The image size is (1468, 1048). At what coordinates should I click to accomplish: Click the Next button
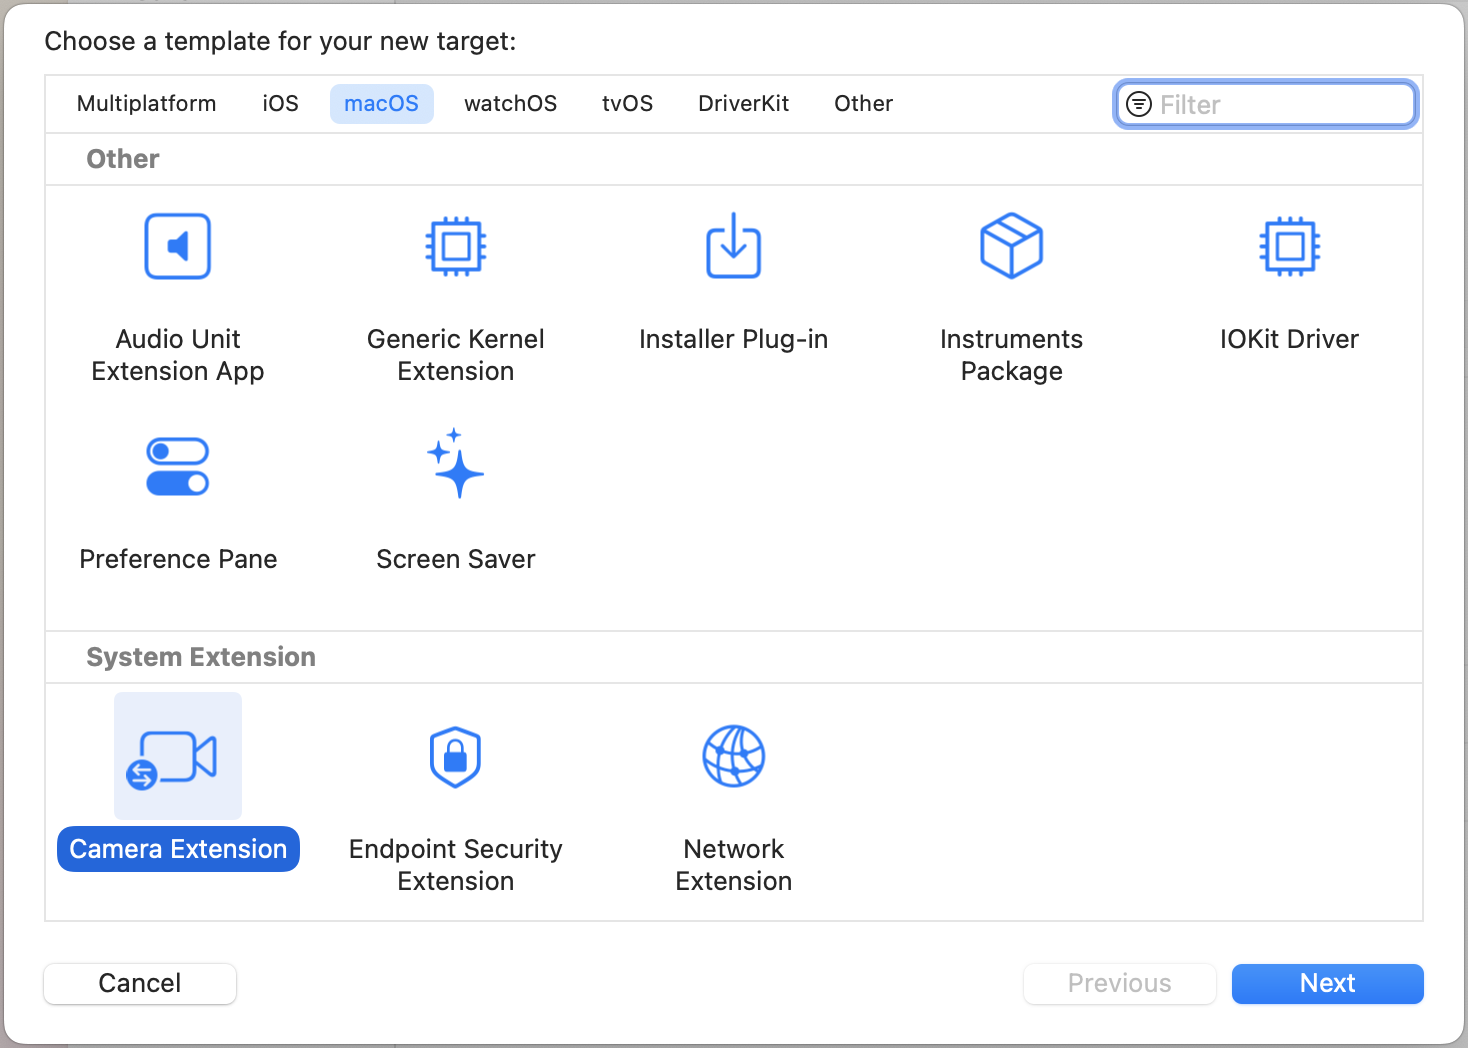pos(1328,983)
